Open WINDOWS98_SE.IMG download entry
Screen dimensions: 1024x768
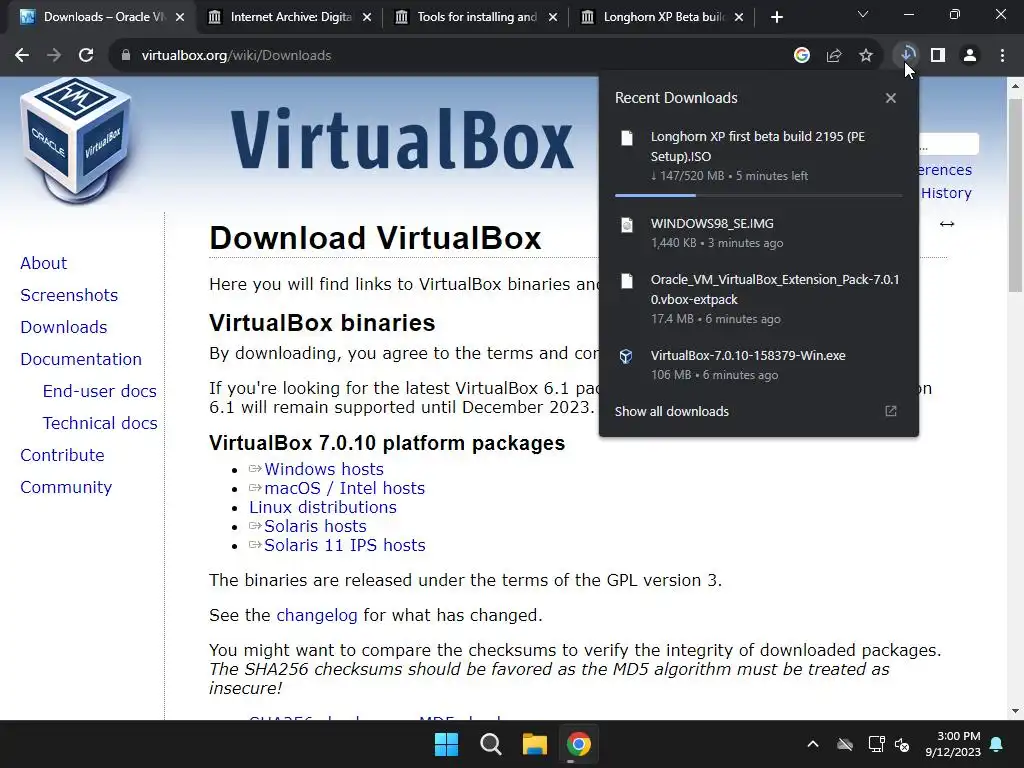pyautogui.click(x=758, y=232)
